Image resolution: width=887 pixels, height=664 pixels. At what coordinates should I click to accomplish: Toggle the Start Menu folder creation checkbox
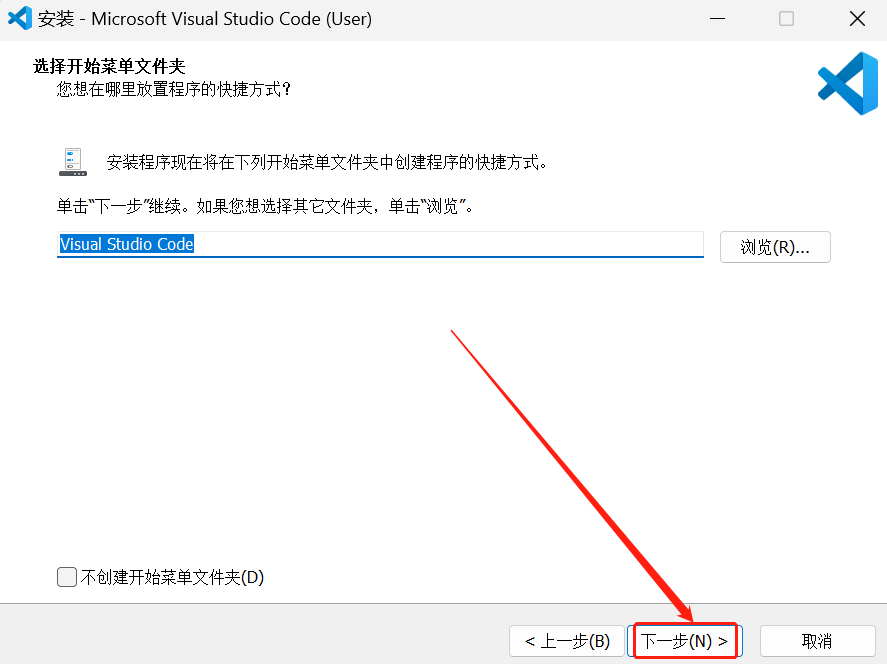(66, 577)
